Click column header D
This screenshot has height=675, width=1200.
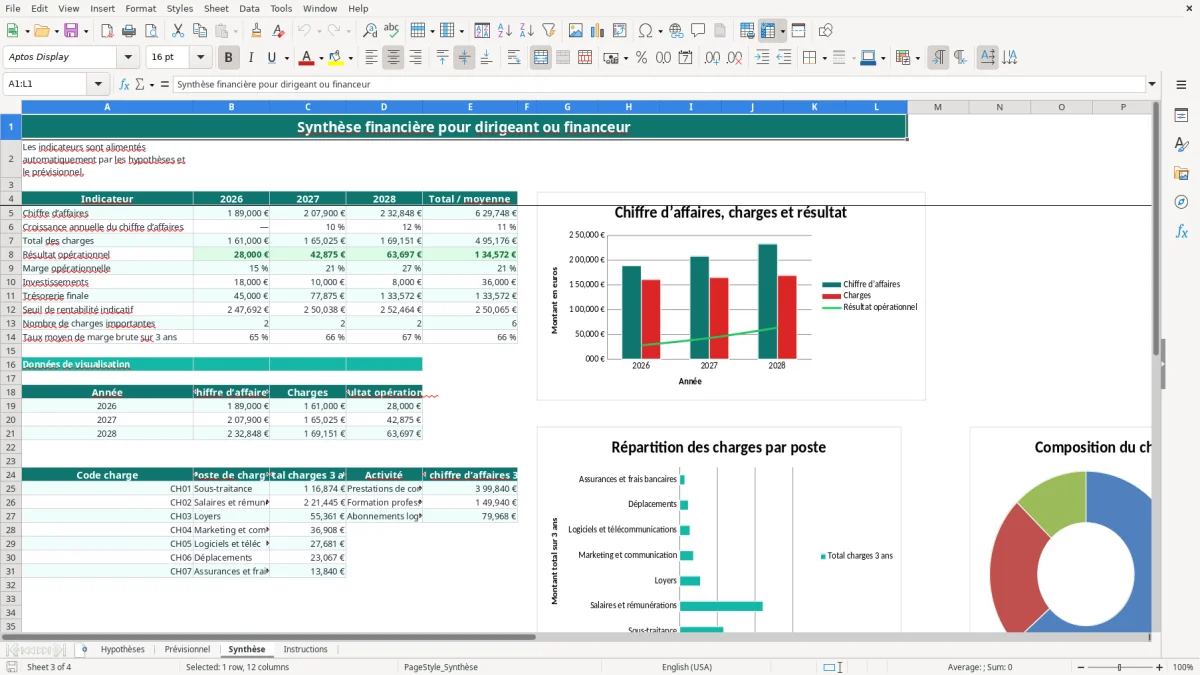[x=384, y=107]
